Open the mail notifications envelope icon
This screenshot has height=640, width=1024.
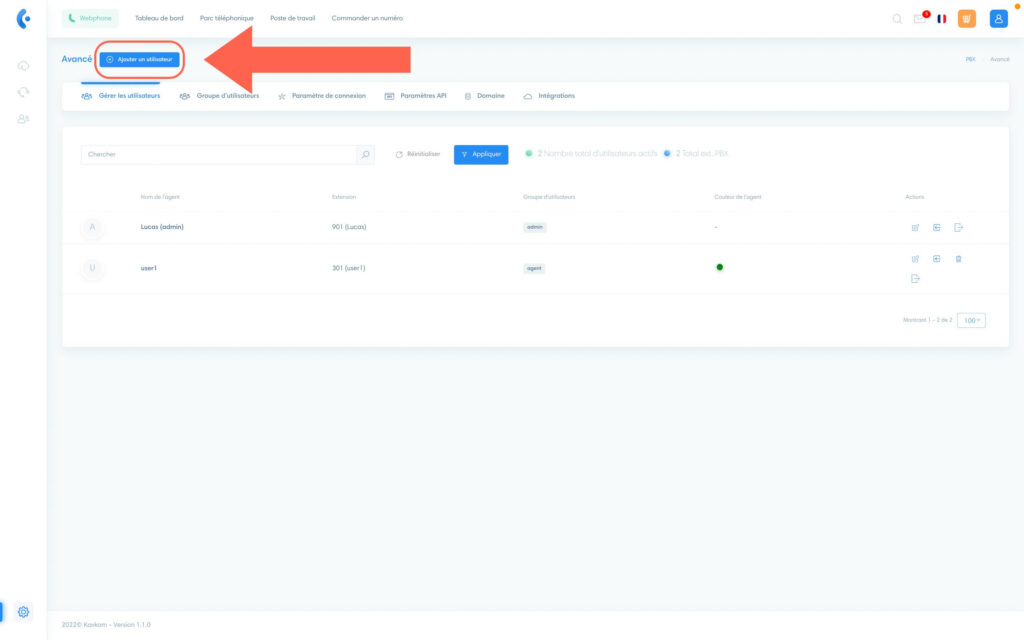[x=920, y=19]
